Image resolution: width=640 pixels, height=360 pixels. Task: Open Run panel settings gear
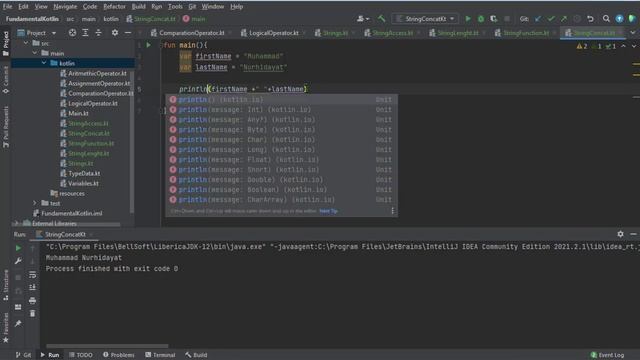tap(620, 234)
